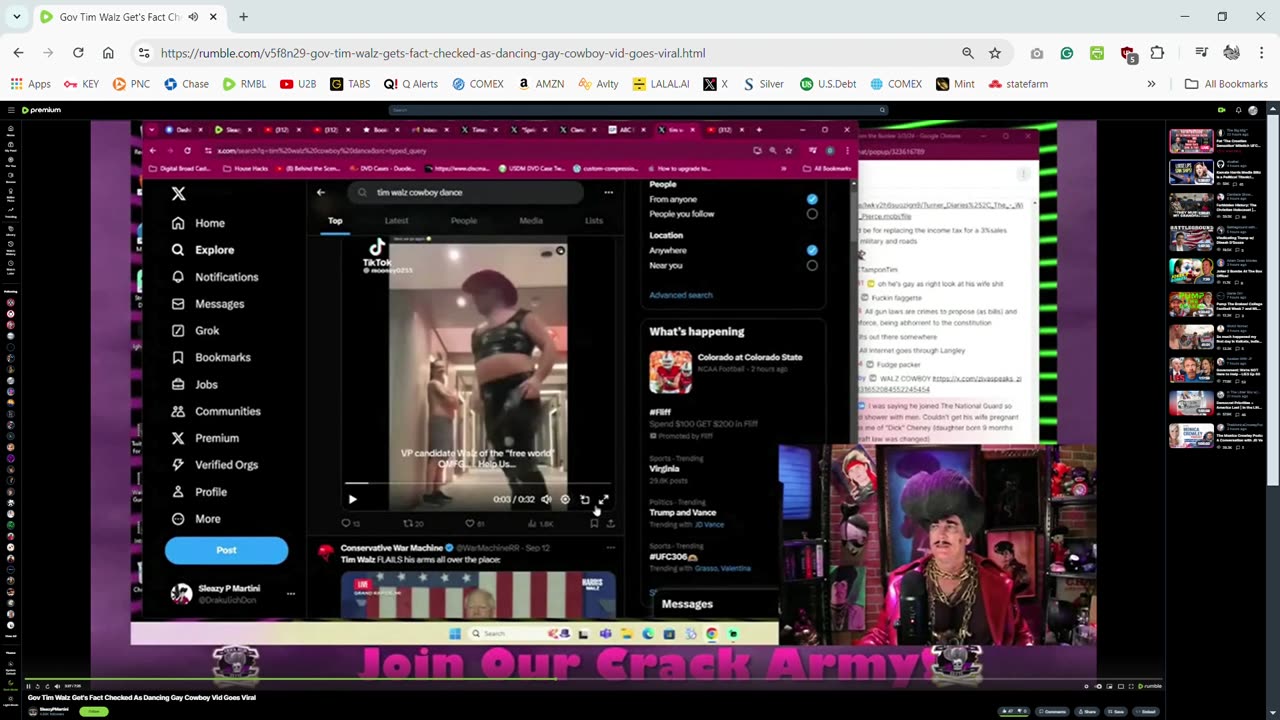Open Rumble's notifications bell
1280x720 pixels.
pos(1238,110)
